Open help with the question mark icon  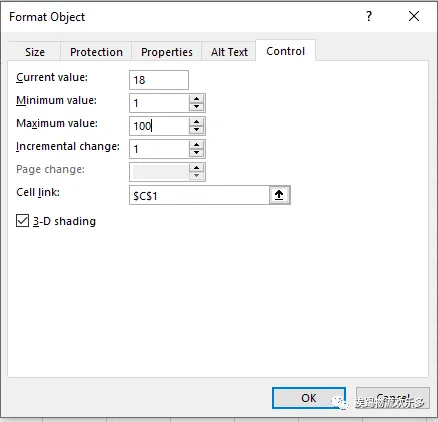[x=369, y=16]
